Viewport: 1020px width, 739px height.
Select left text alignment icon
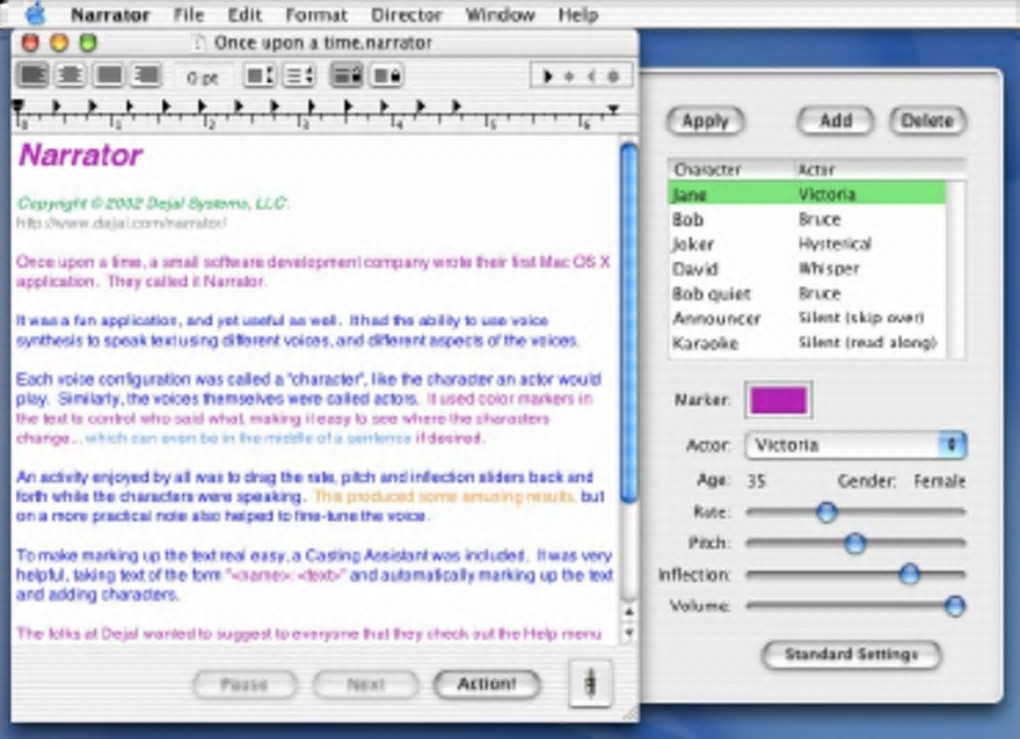pos(33,75)
